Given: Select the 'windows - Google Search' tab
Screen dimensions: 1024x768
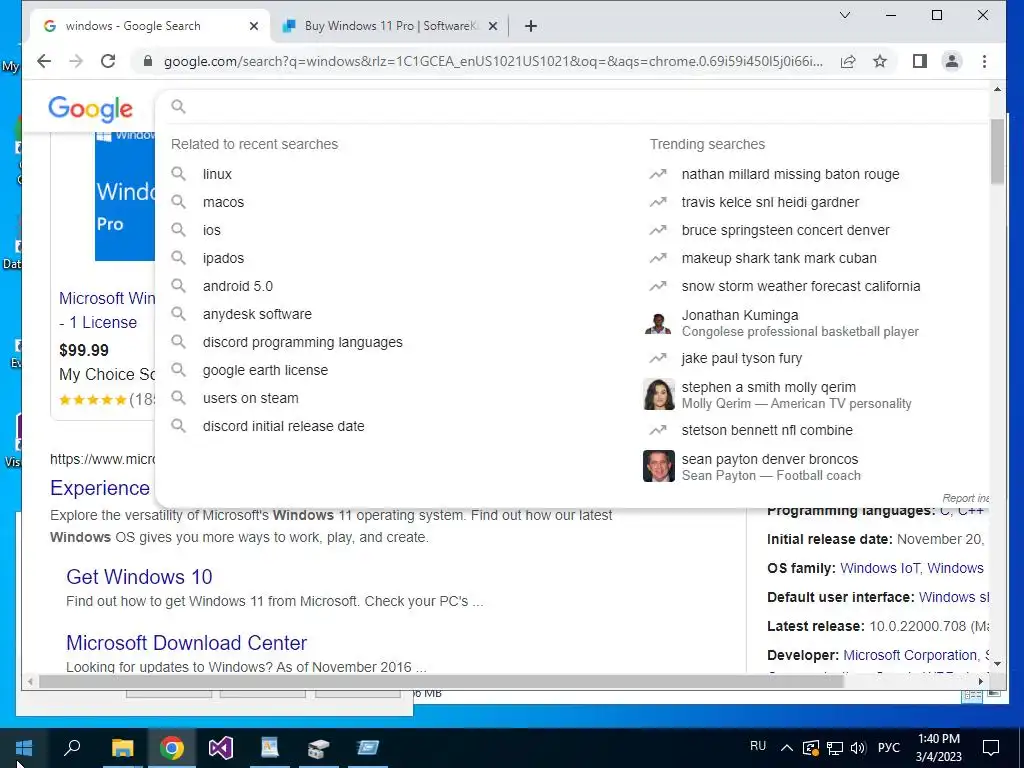Looking at the screenshot, I should coord(150,26).
